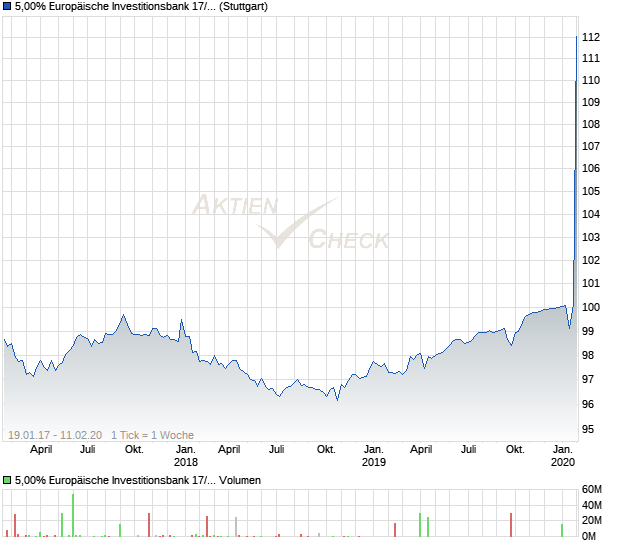Click the Europäische Investitionsbank (Stuttgart) chart title

141,7
